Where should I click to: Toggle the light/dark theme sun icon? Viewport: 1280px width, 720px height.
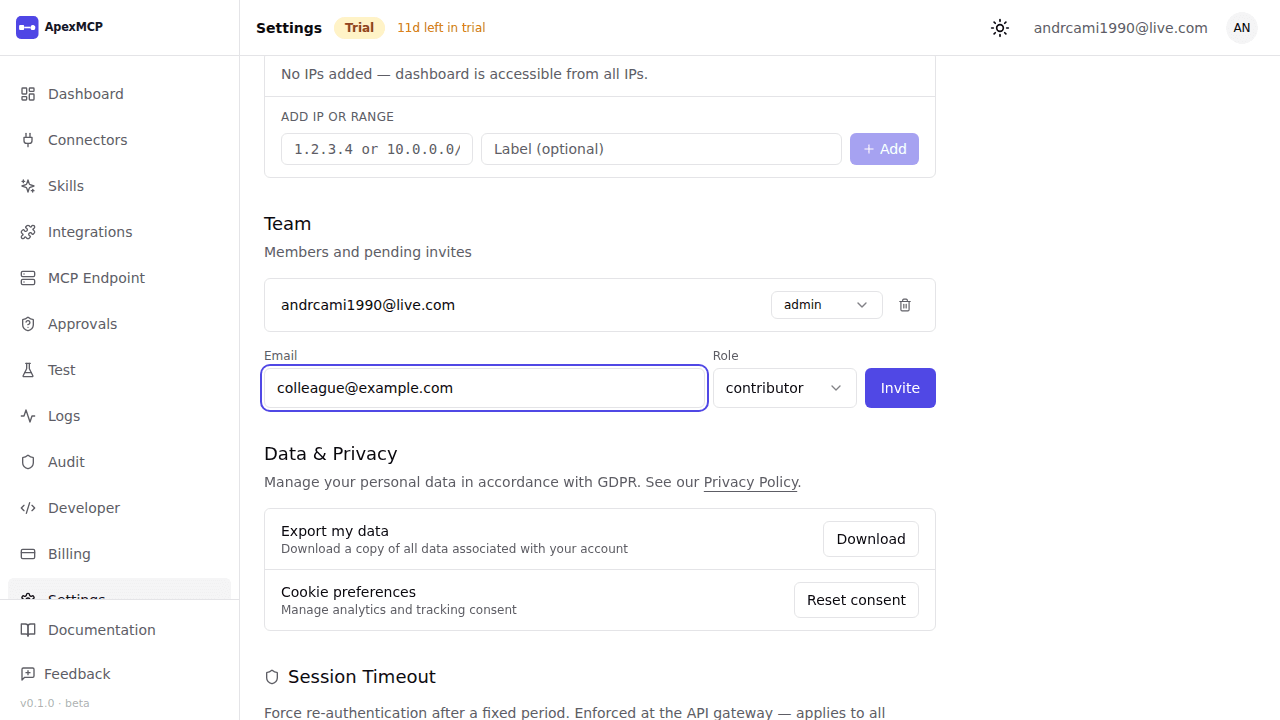click(x=1000, y=28)
